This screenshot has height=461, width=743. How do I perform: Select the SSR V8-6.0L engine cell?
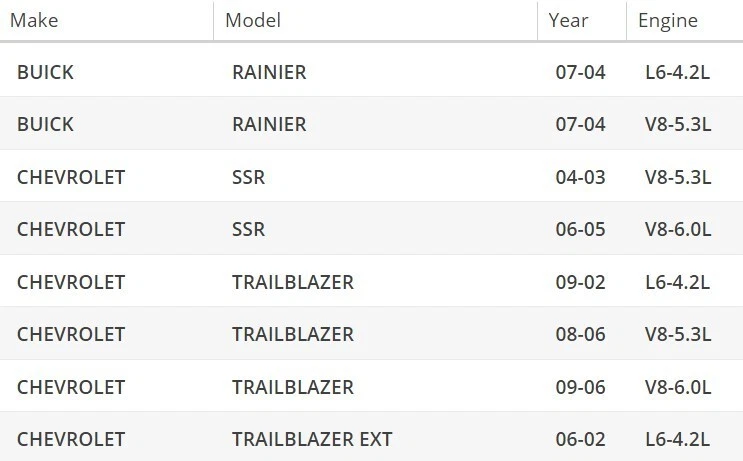point(678,229)
